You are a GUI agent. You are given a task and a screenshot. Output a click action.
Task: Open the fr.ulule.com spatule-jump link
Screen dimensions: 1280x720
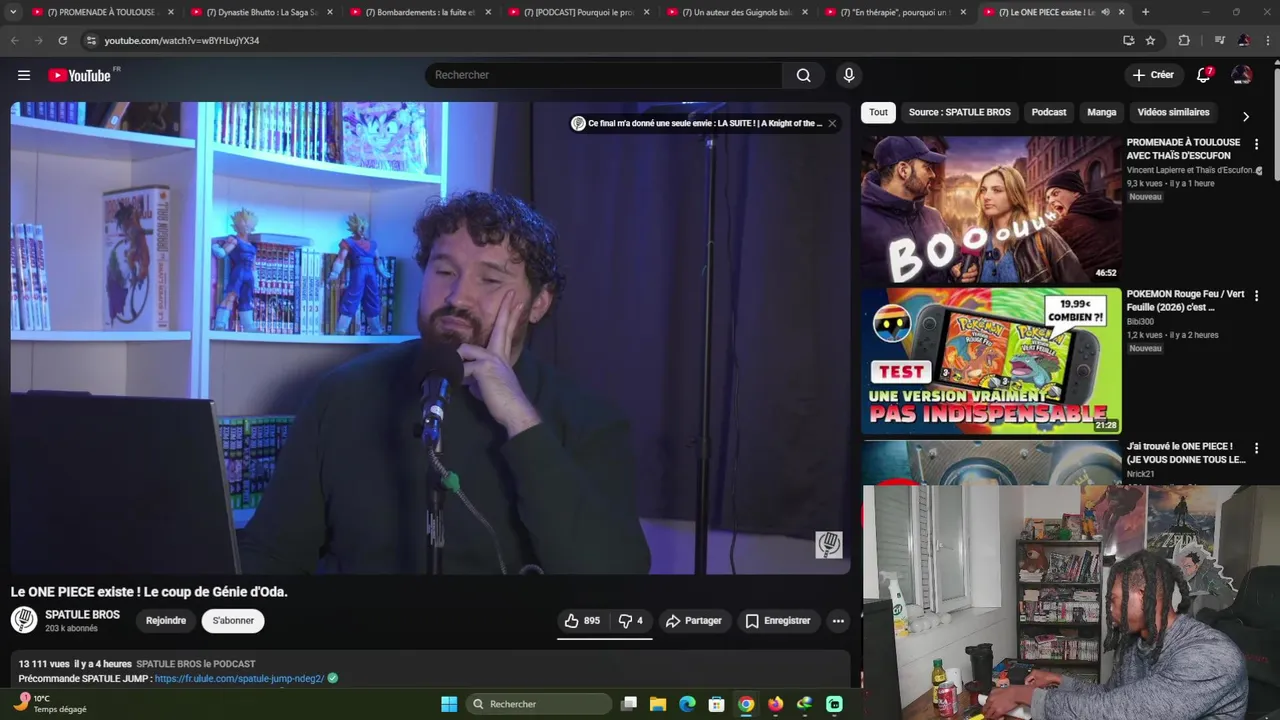click(x=239, y=678)
